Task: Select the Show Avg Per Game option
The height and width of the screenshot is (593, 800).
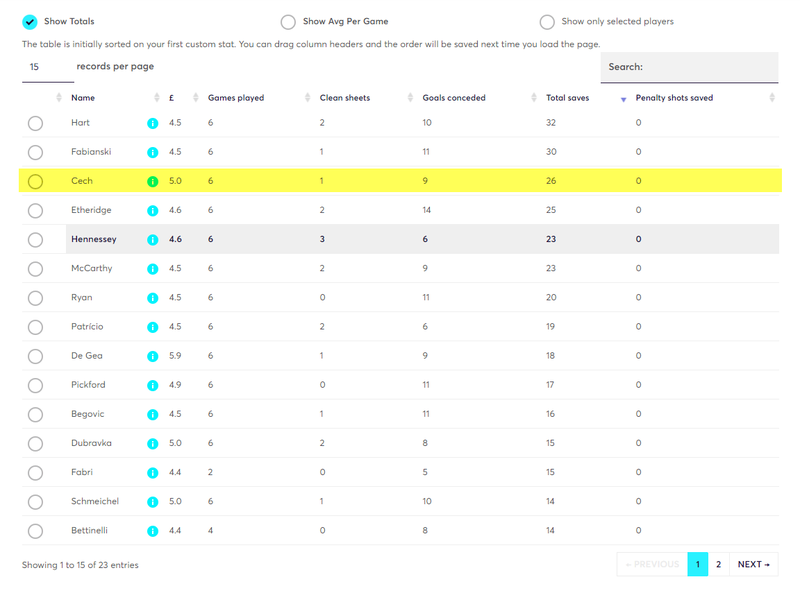Action: [x=288, y=22]
